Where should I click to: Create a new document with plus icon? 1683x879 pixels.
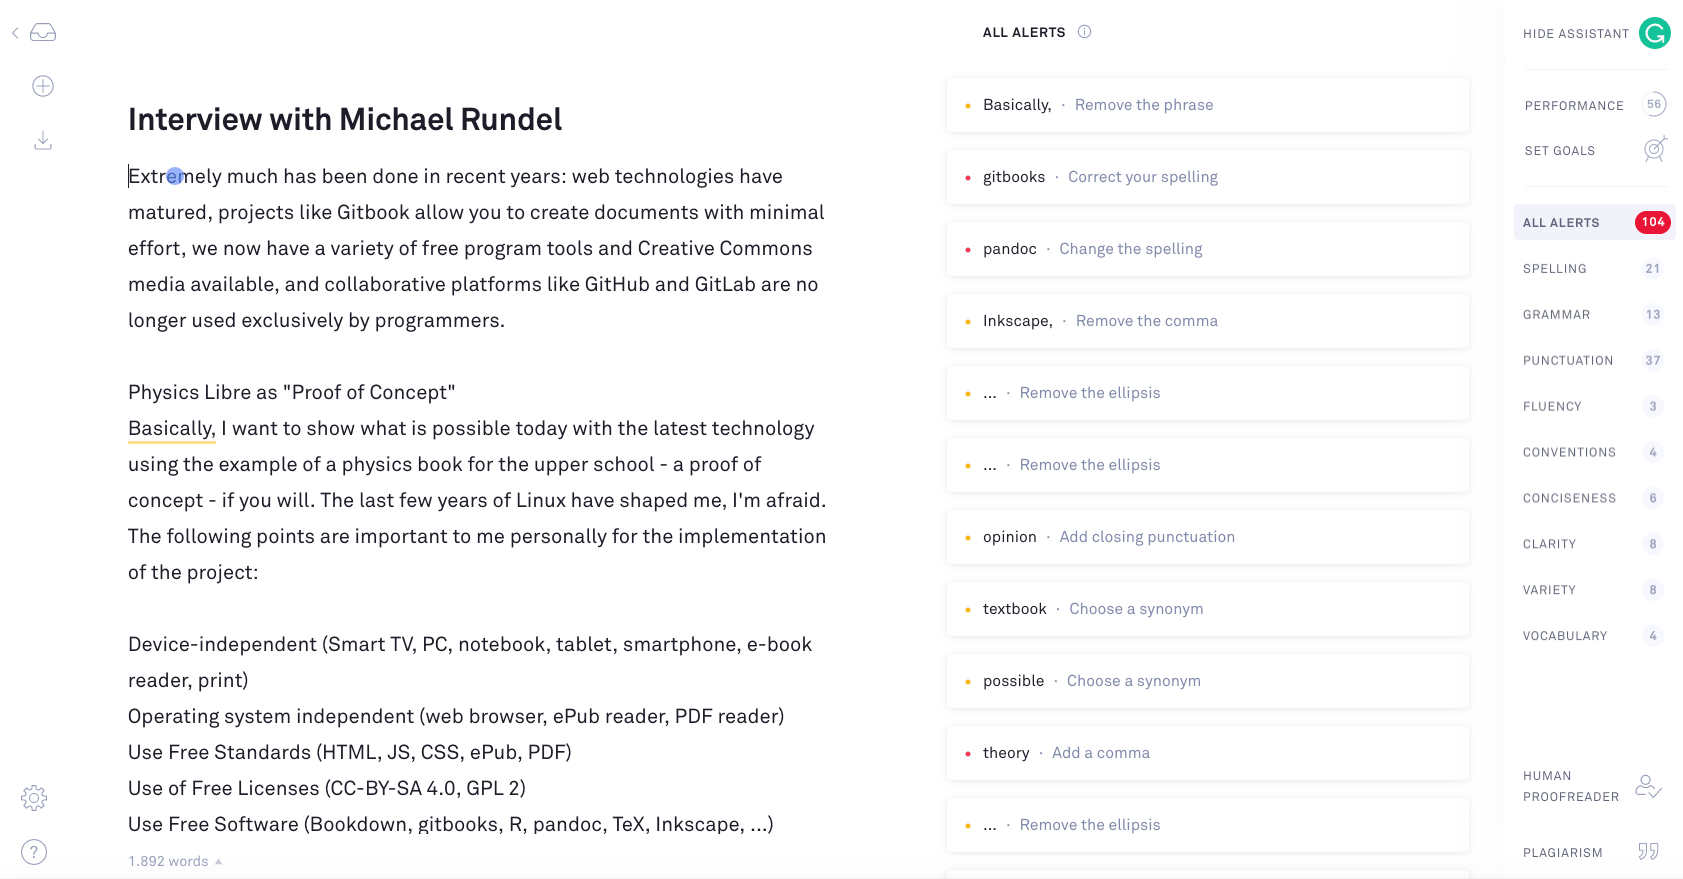click(43, 86)
